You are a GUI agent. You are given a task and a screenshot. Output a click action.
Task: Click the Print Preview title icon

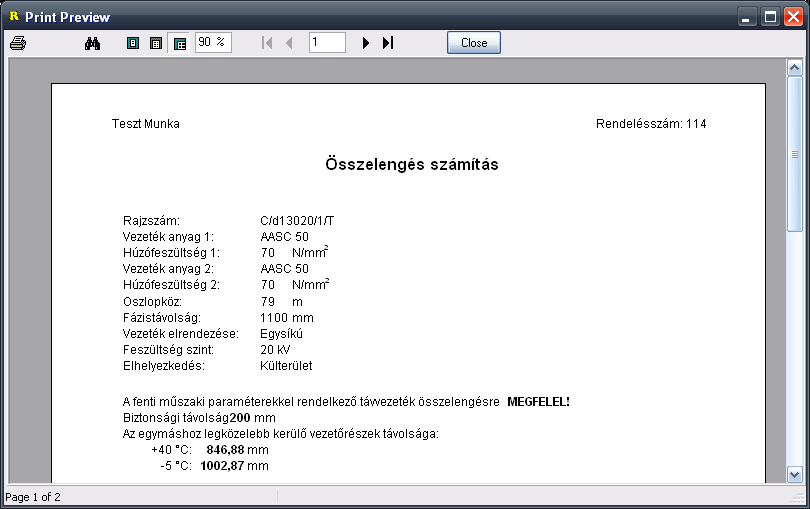14,17
